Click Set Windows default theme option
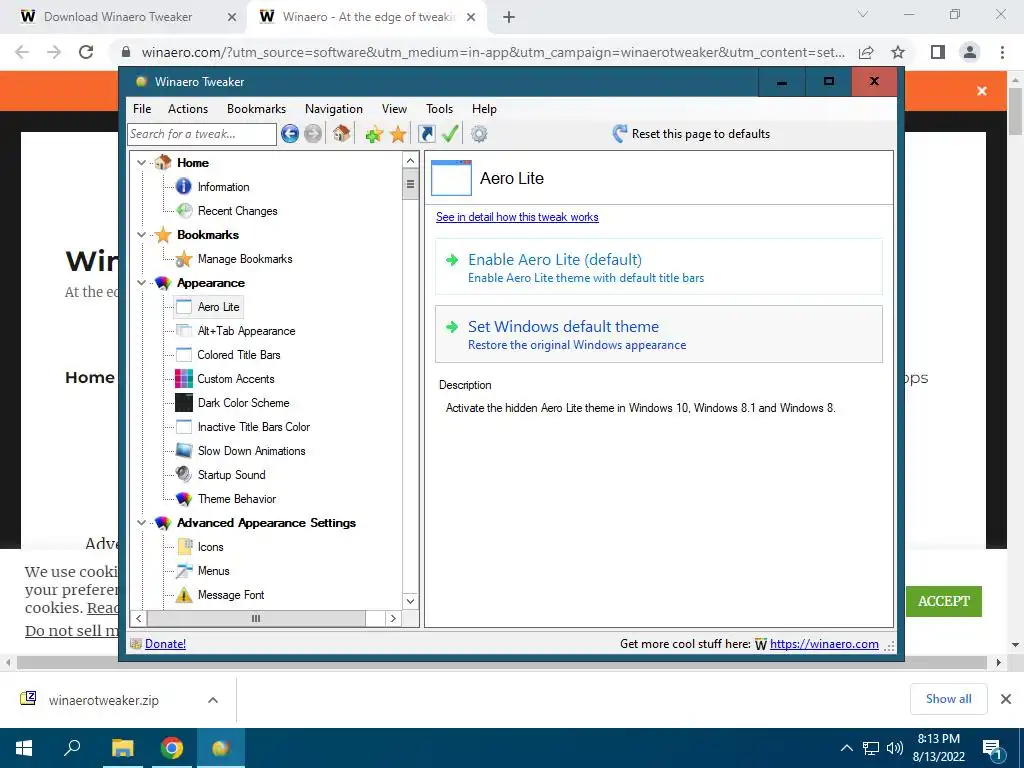The width and height of the screenshot is (1024, 768). [658, 334]
